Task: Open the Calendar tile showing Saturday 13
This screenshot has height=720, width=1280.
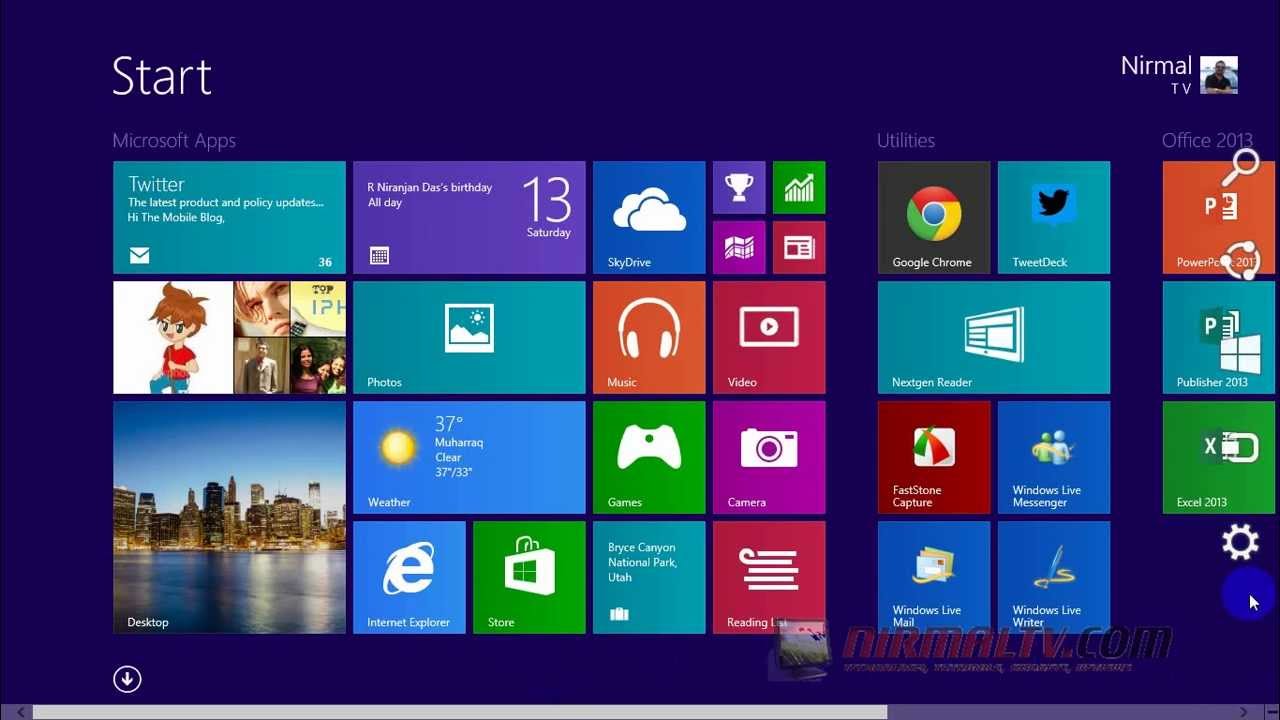Action: click(469, 217)
